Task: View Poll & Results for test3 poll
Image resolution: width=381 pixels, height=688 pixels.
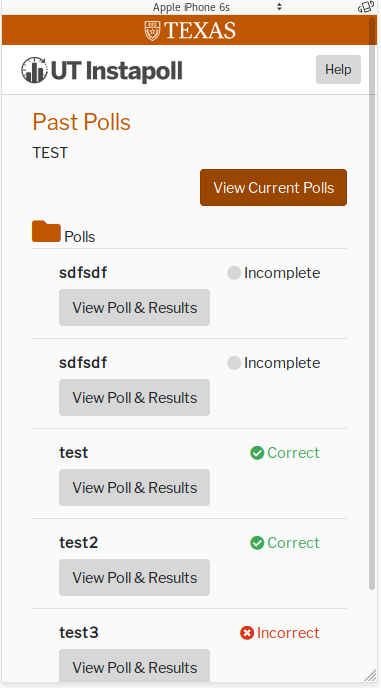Action: pos(134,665)
